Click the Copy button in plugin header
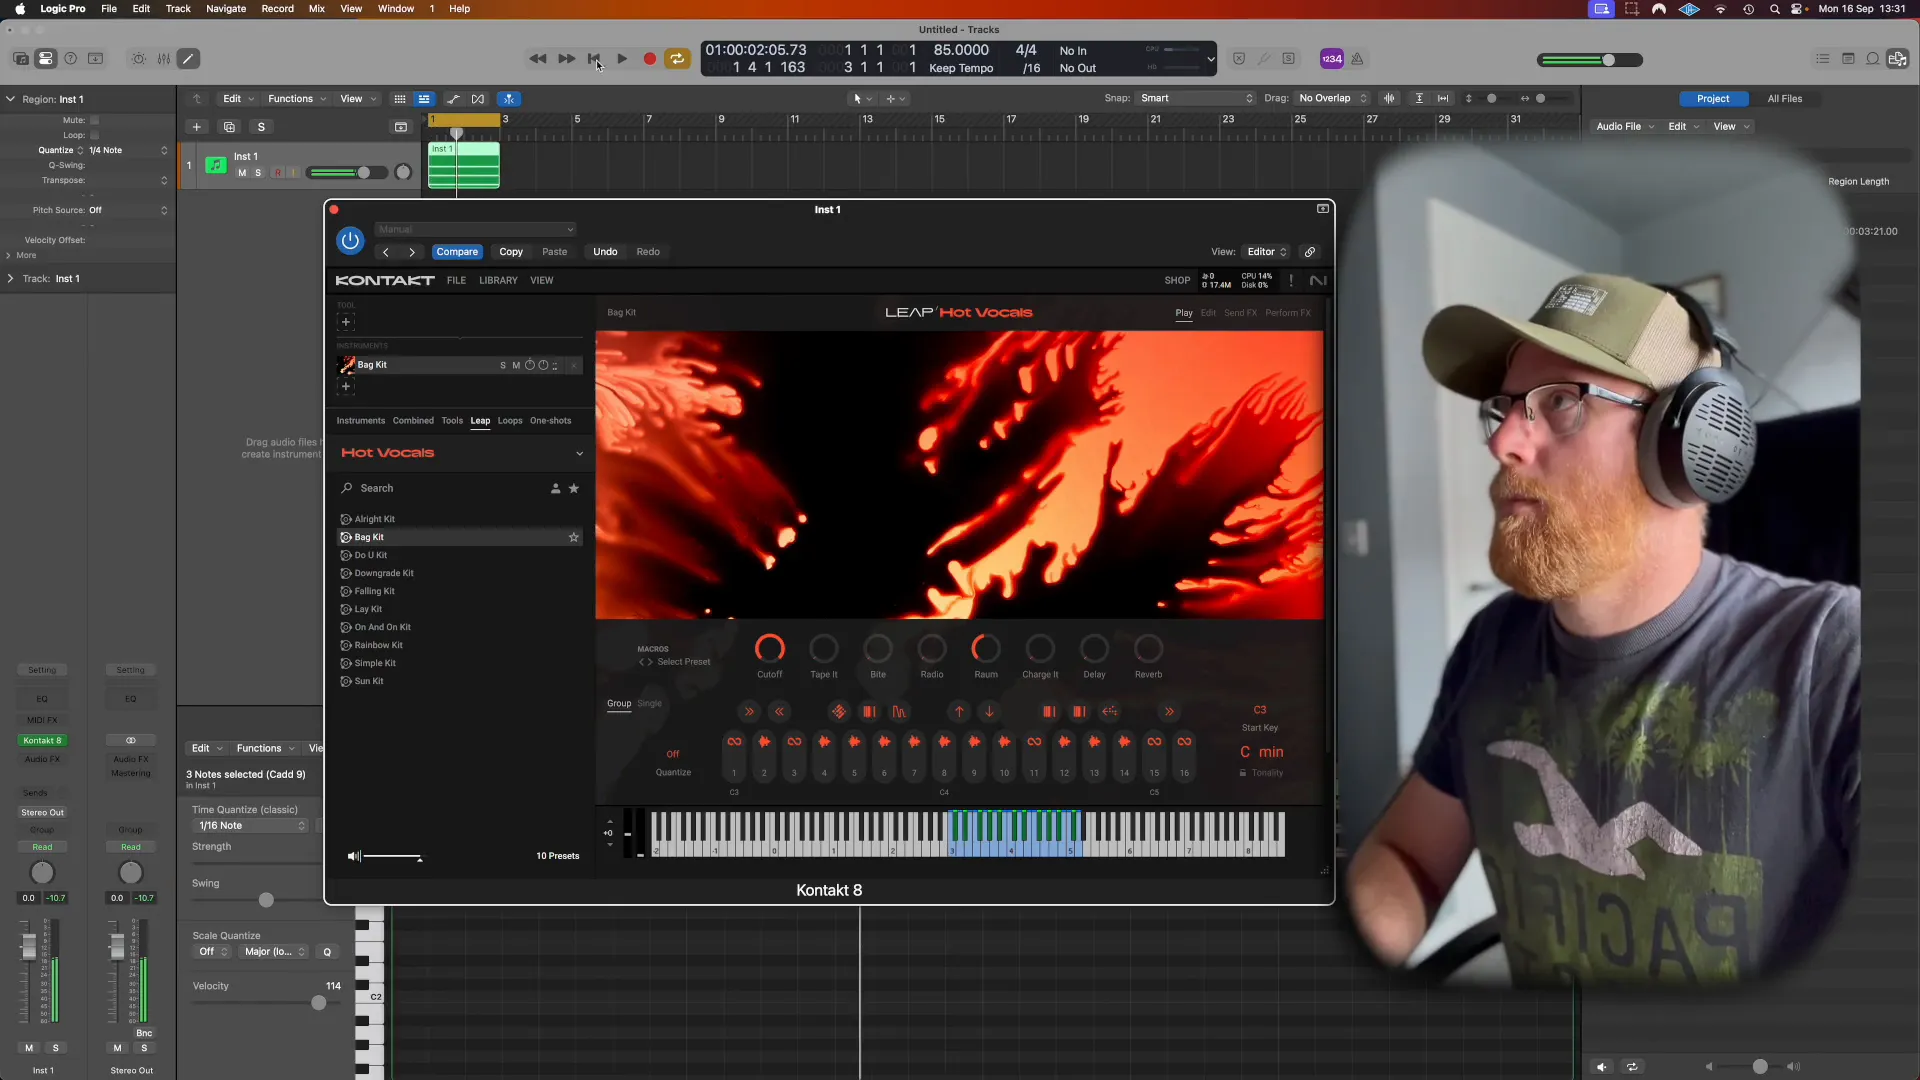This screenshot has width=1920, height=1080. click(x=511, y=252)
